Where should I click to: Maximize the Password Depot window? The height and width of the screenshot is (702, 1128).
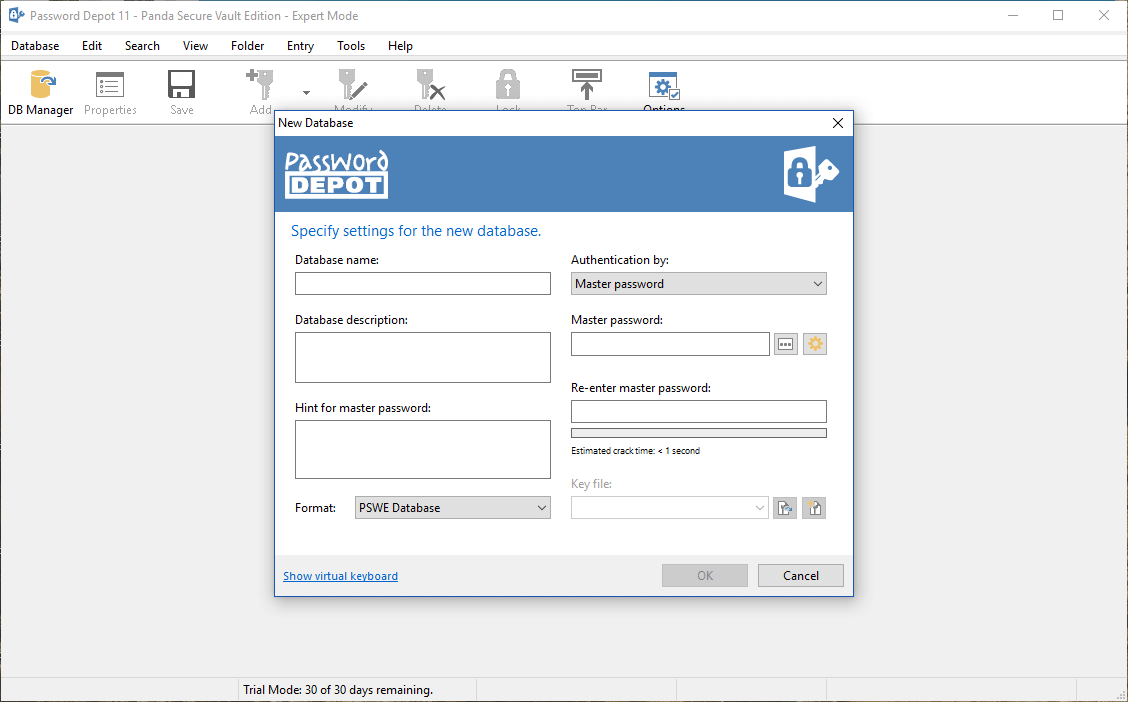(x=1058, y=15)
